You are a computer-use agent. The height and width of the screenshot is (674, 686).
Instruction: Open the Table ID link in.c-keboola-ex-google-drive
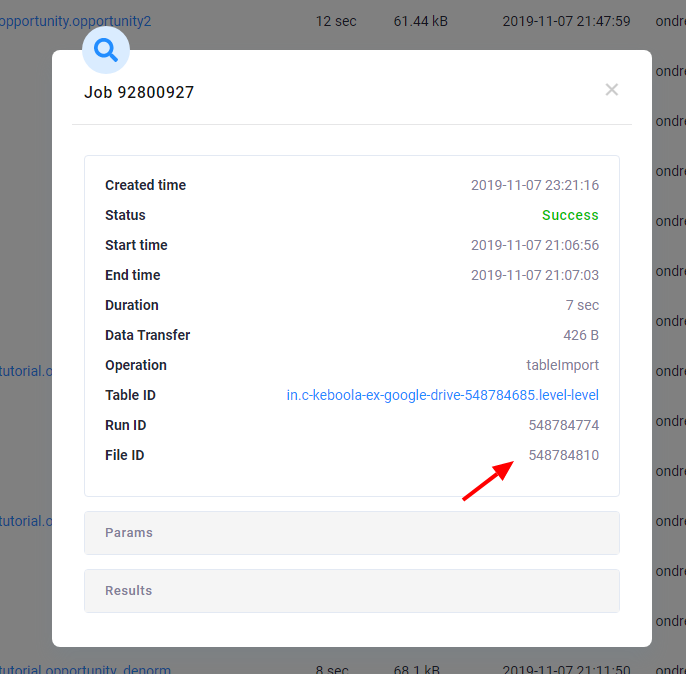(x=442, y=395)
